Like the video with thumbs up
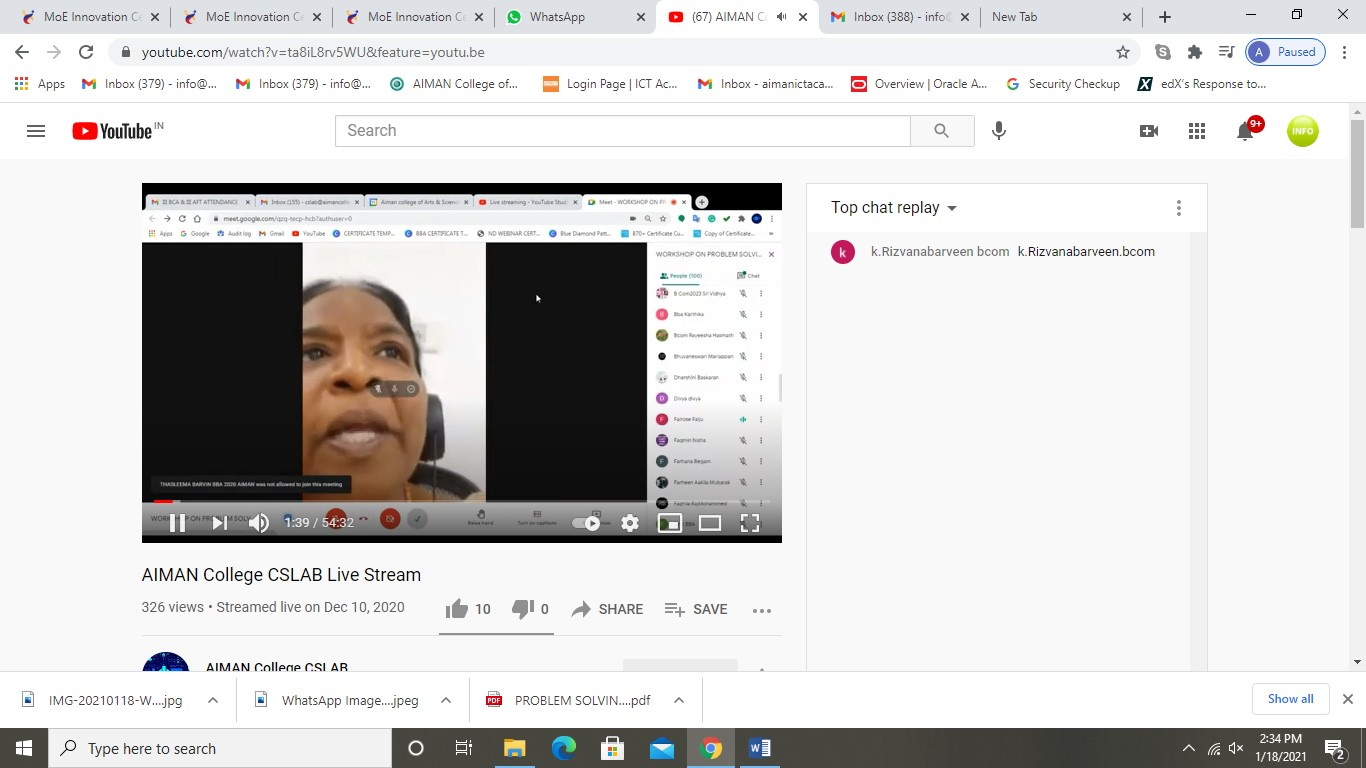 [x=468, y=609]
